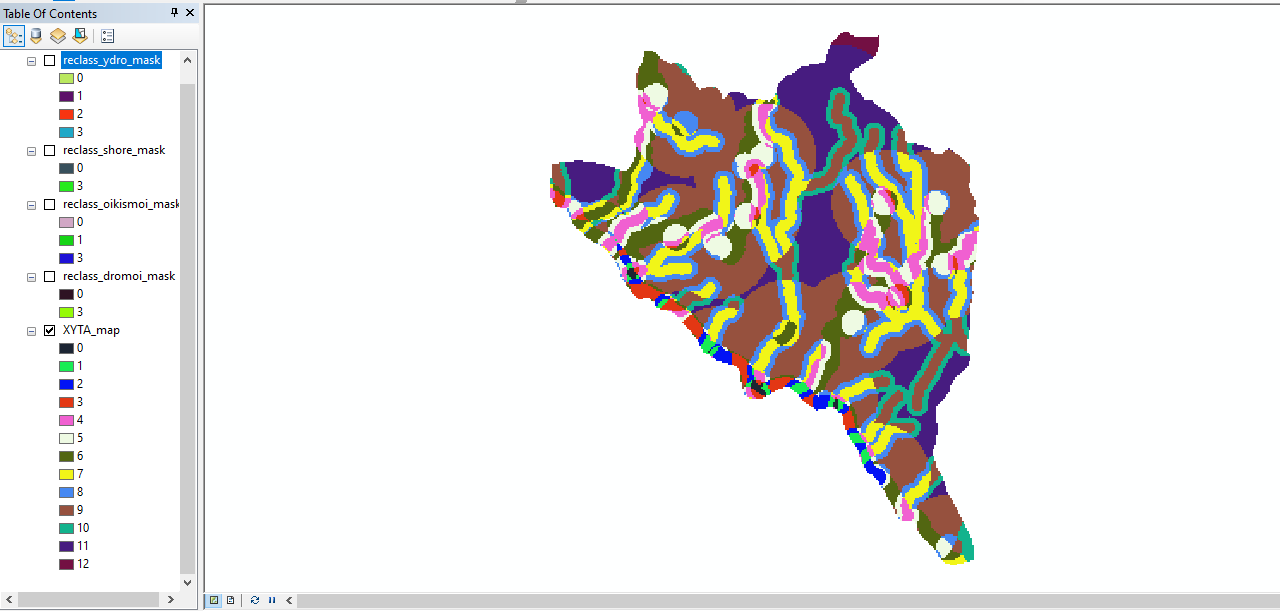Collapse the reclass_dromoi_mask legend

coord(31,276)
